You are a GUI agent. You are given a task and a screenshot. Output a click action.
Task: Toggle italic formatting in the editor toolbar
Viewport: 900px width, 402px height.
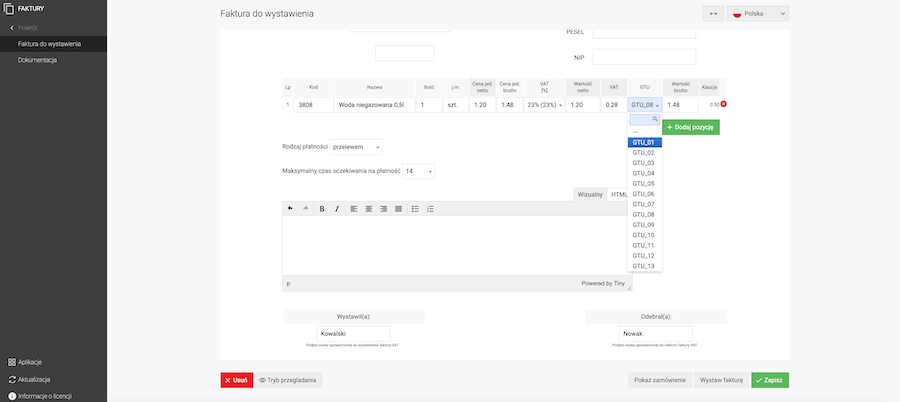click(337, 209)
